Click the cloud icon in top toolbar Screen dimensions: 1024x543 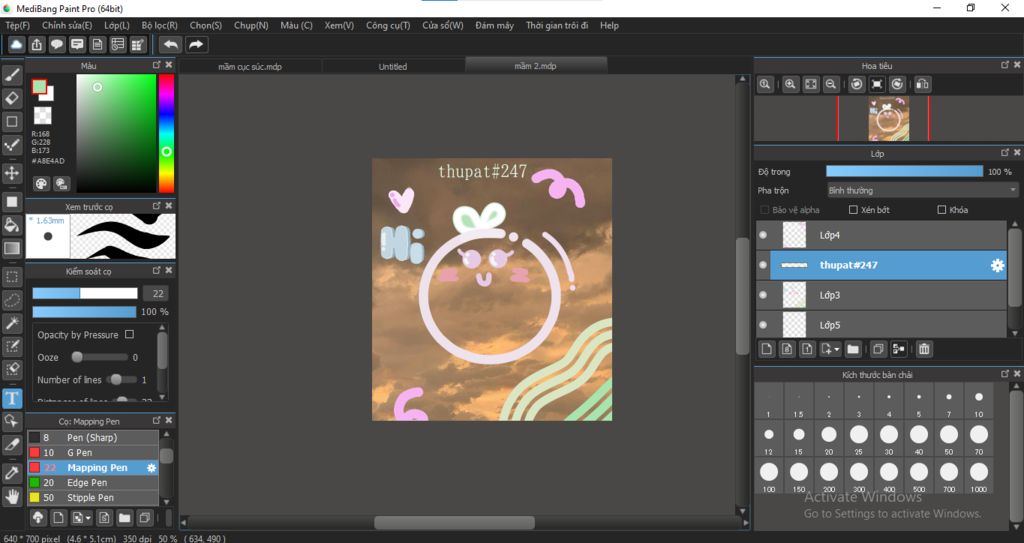click(x=16, y=44)
